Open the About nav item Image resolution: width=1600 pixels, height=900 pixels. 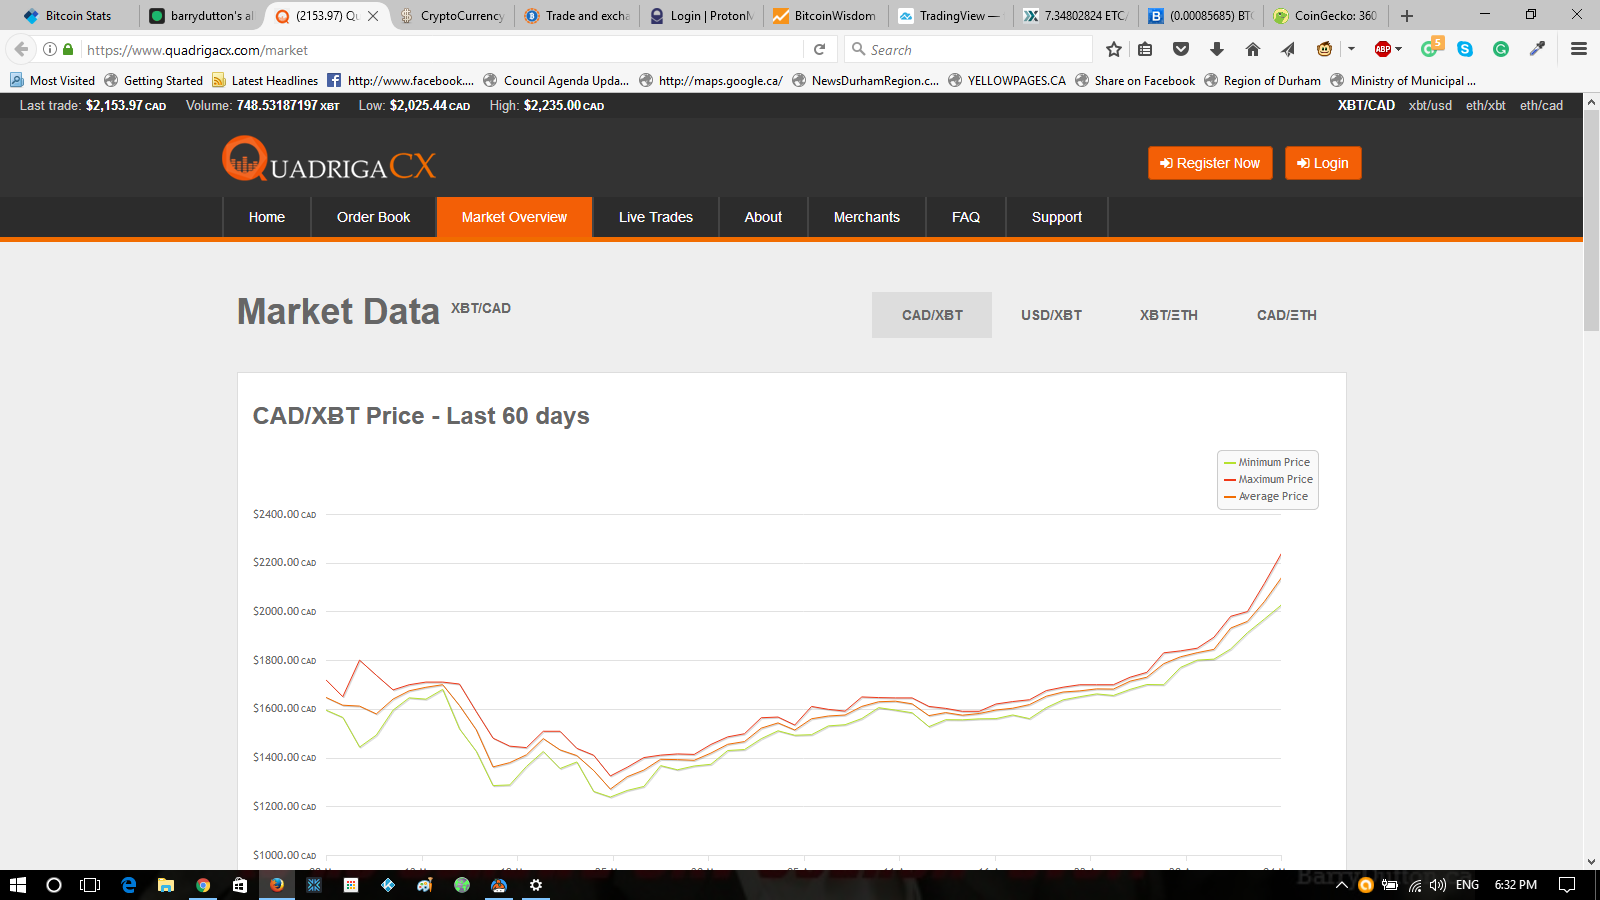[763, 217]
